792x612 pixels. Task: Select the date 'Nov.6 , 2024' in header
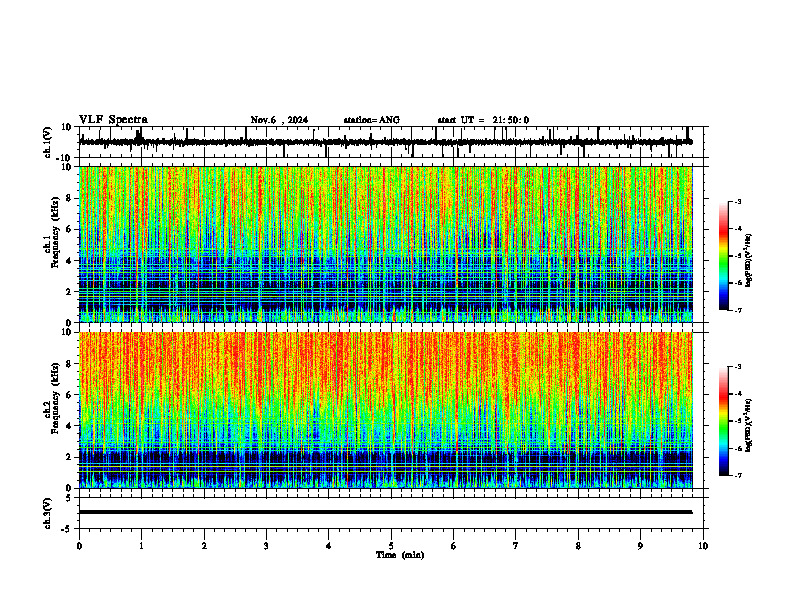[279, 120]
